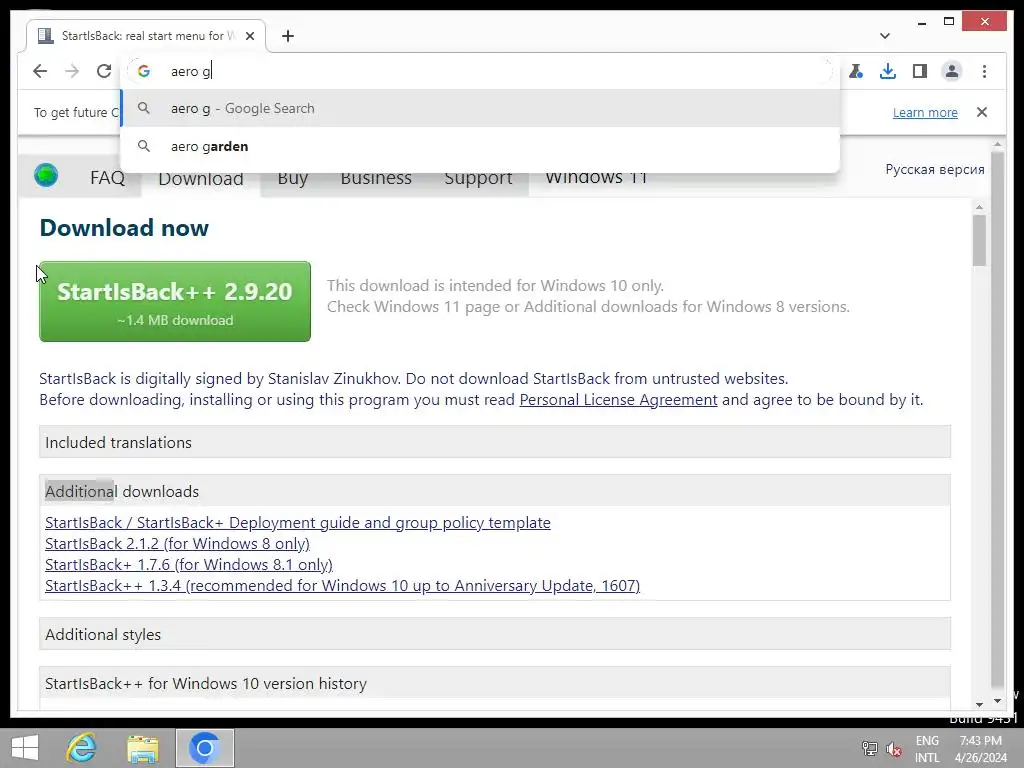
Task: Click the StartIsBack globe logo
Action: 46,175
